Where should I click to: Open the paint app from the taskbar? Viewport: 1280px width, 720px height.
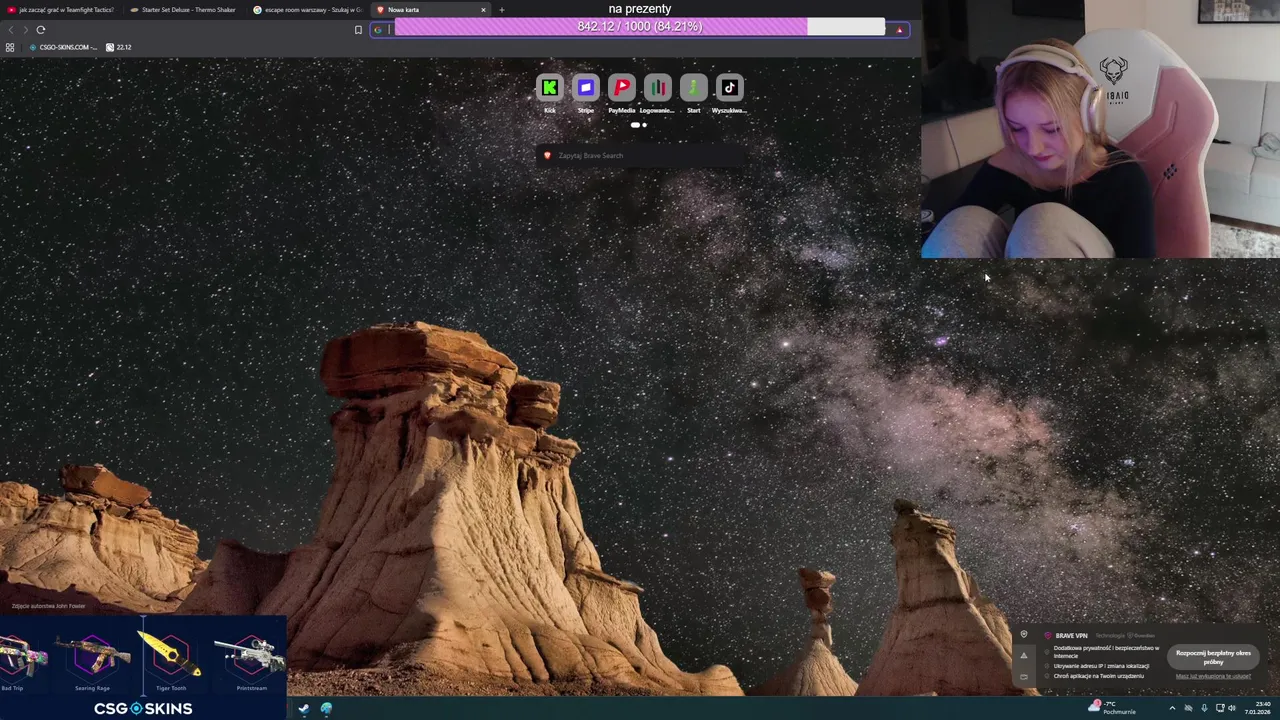pyautogui.click(x=326, y=709)
